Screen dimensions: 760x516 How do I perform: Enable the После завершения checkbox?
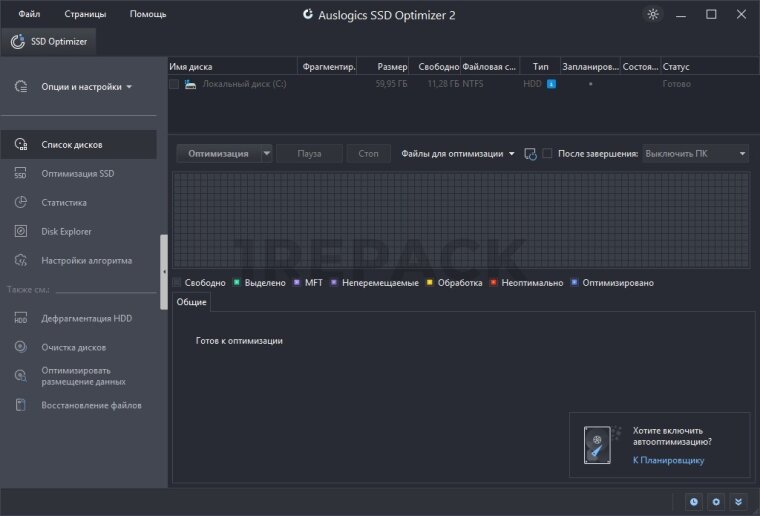[x=547, y=154]
